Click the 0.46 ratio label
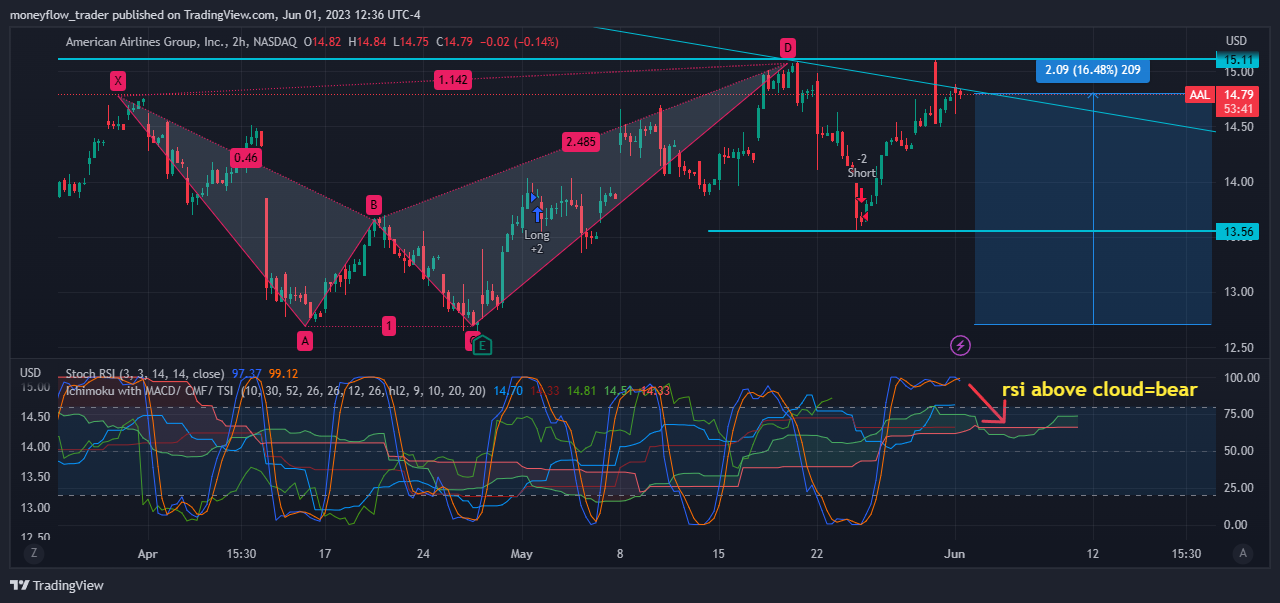The image size is (1280, 603). tap(245, 157)
